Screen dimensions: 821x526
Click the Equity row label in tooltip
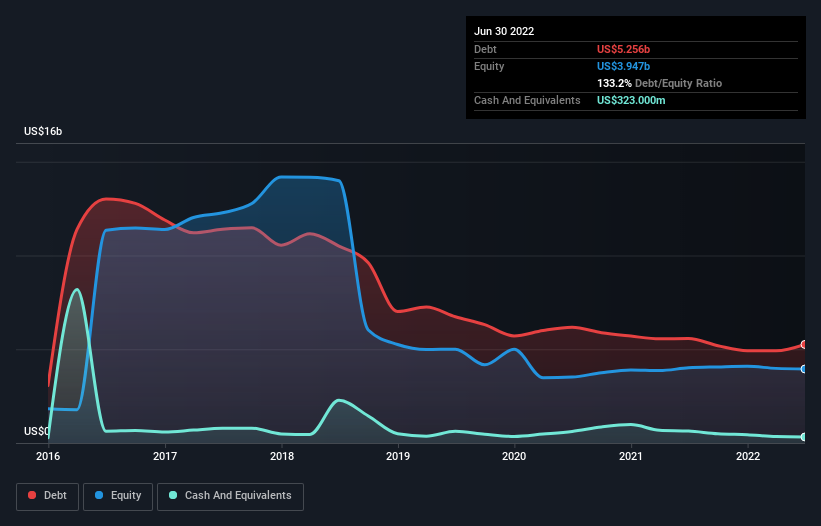(x=489, y=66)
